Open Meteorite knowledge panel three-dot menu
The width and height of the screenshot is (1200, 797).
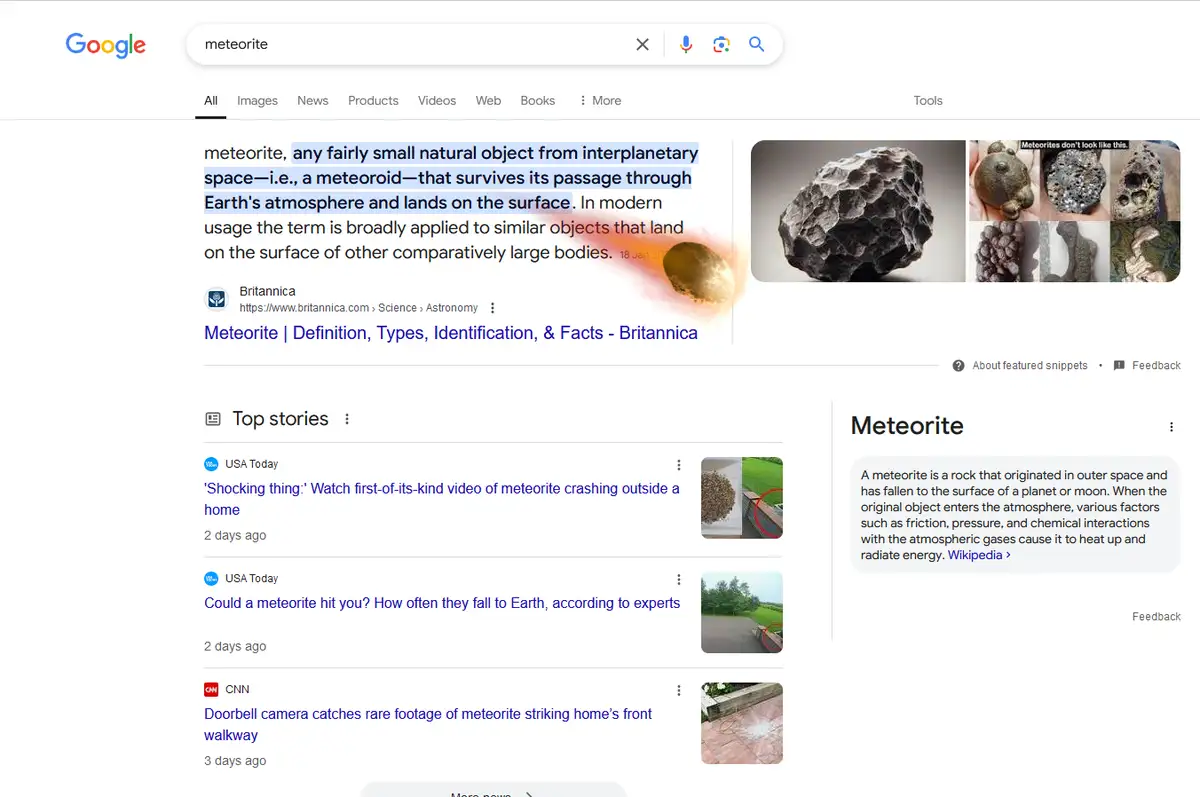click(x=1171, y=427)
